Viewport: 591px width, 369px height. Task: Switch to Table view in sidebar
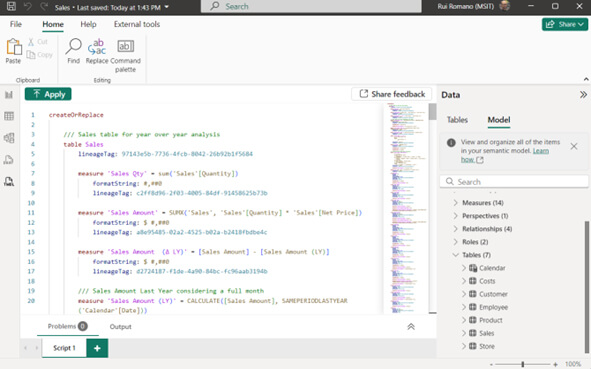(x=9, y=116)
